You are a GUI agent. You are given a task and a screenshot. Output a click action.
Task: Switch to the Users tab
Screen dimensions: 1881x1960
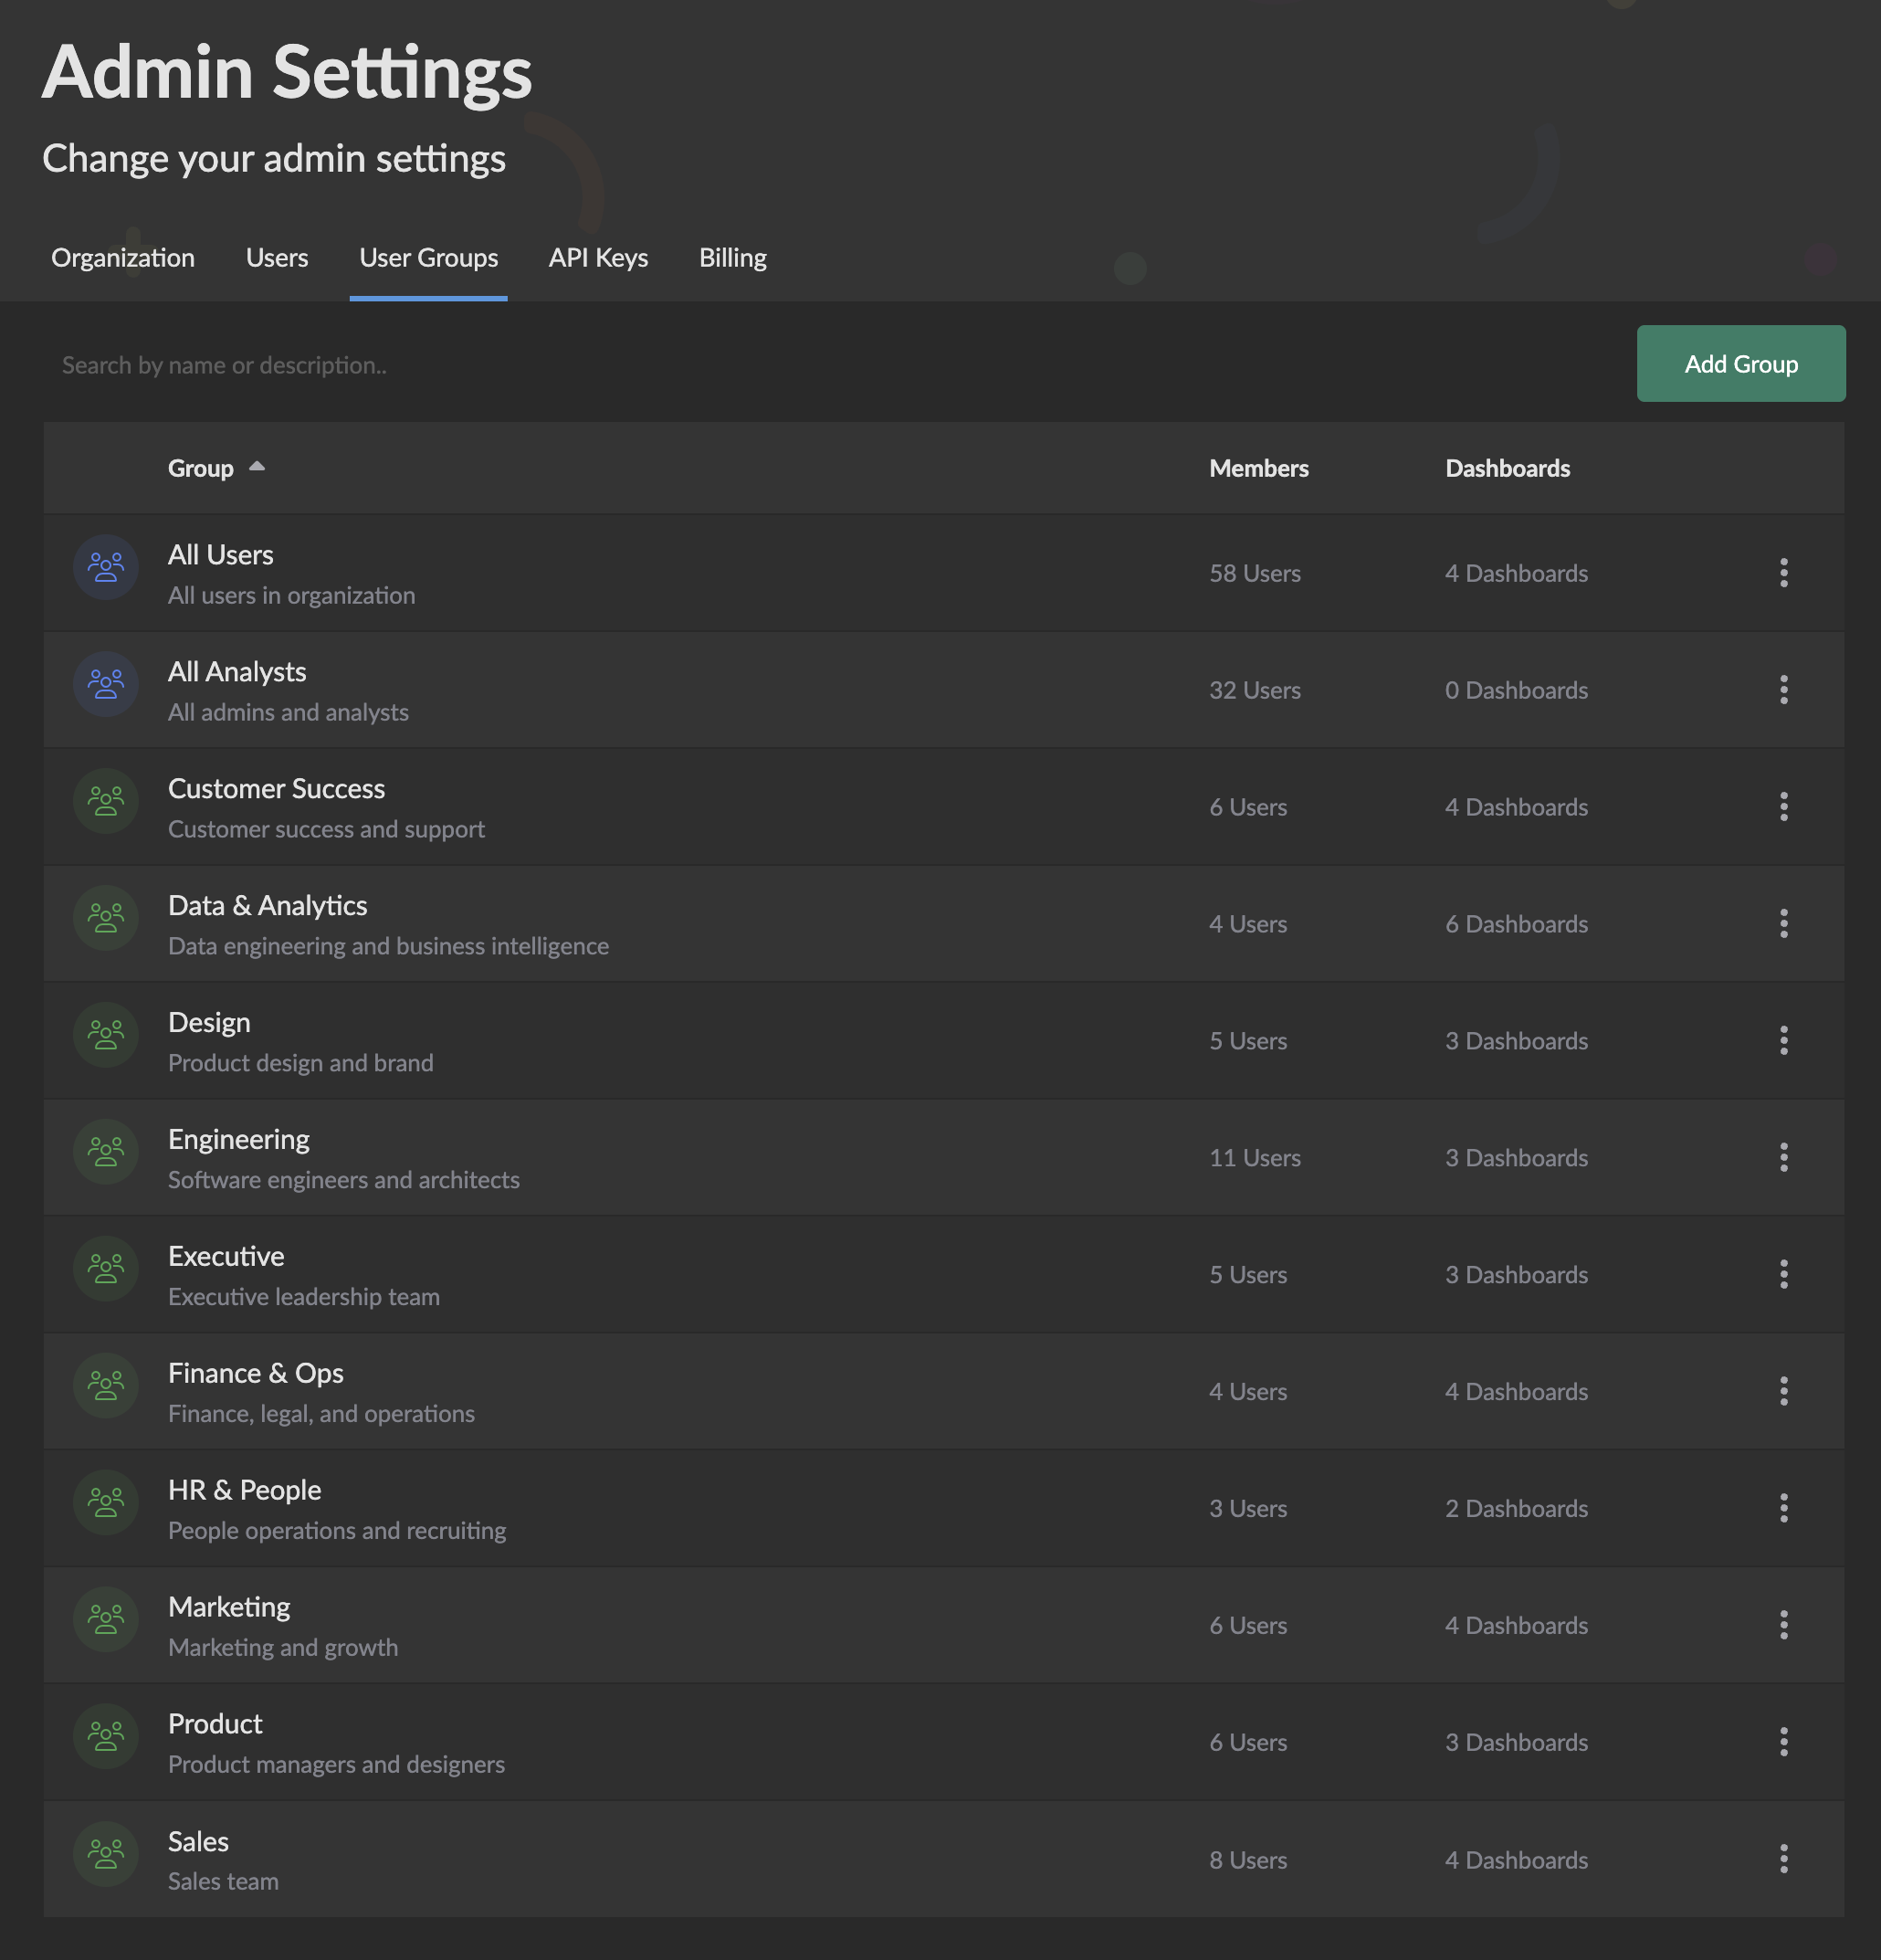coord(276,258)
